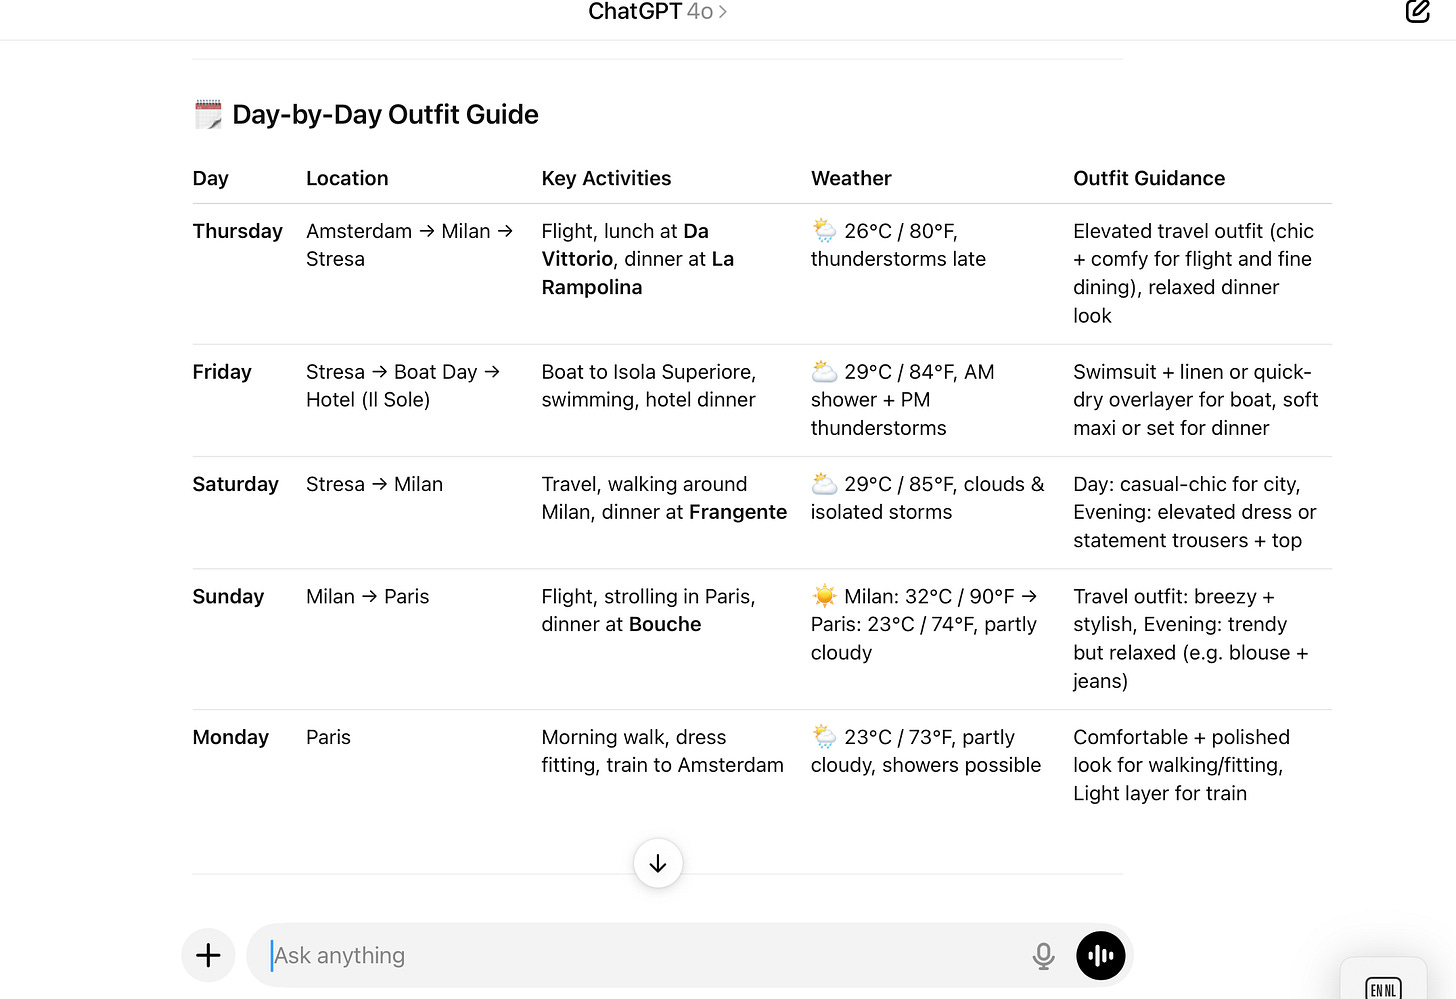
Task: Click Monday's weather emoji icon
Action: pyautogui.click(x=824, y=737)
